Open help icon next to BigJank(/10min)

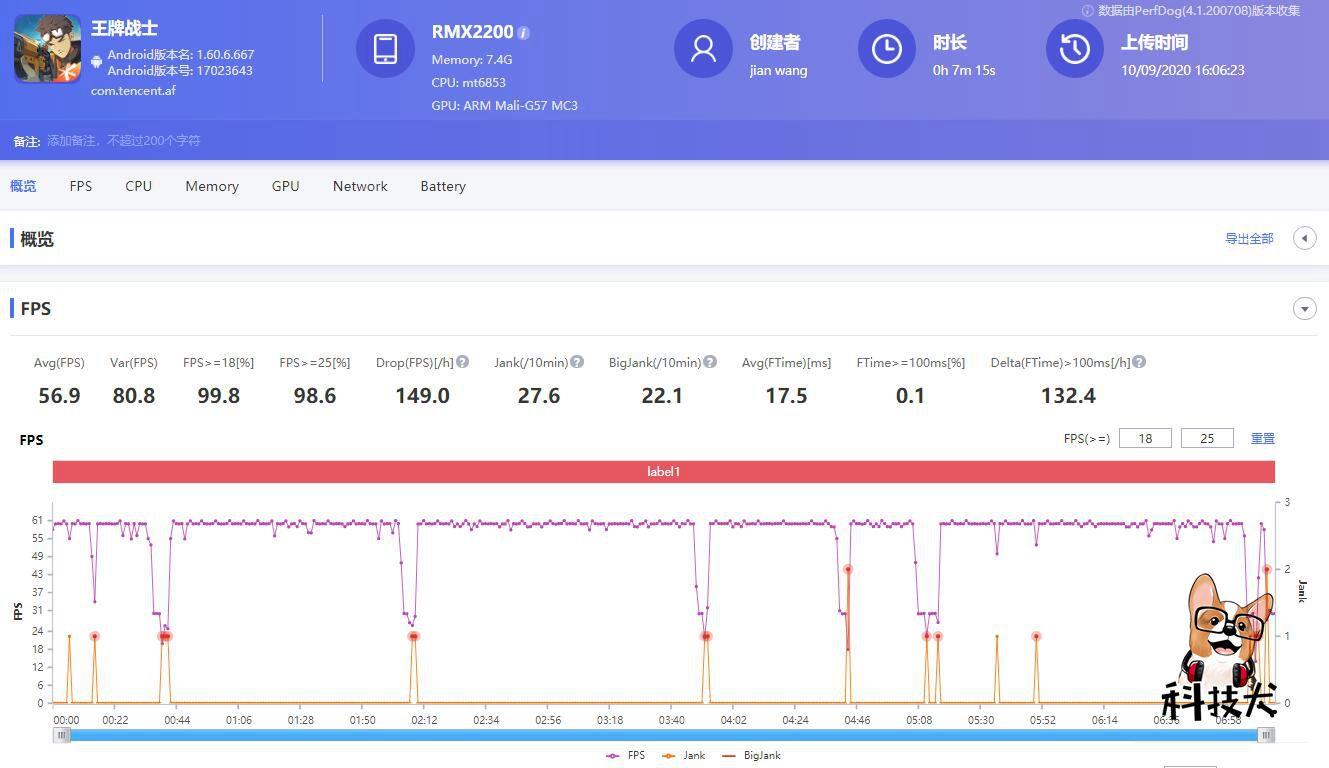click(710, 362)
